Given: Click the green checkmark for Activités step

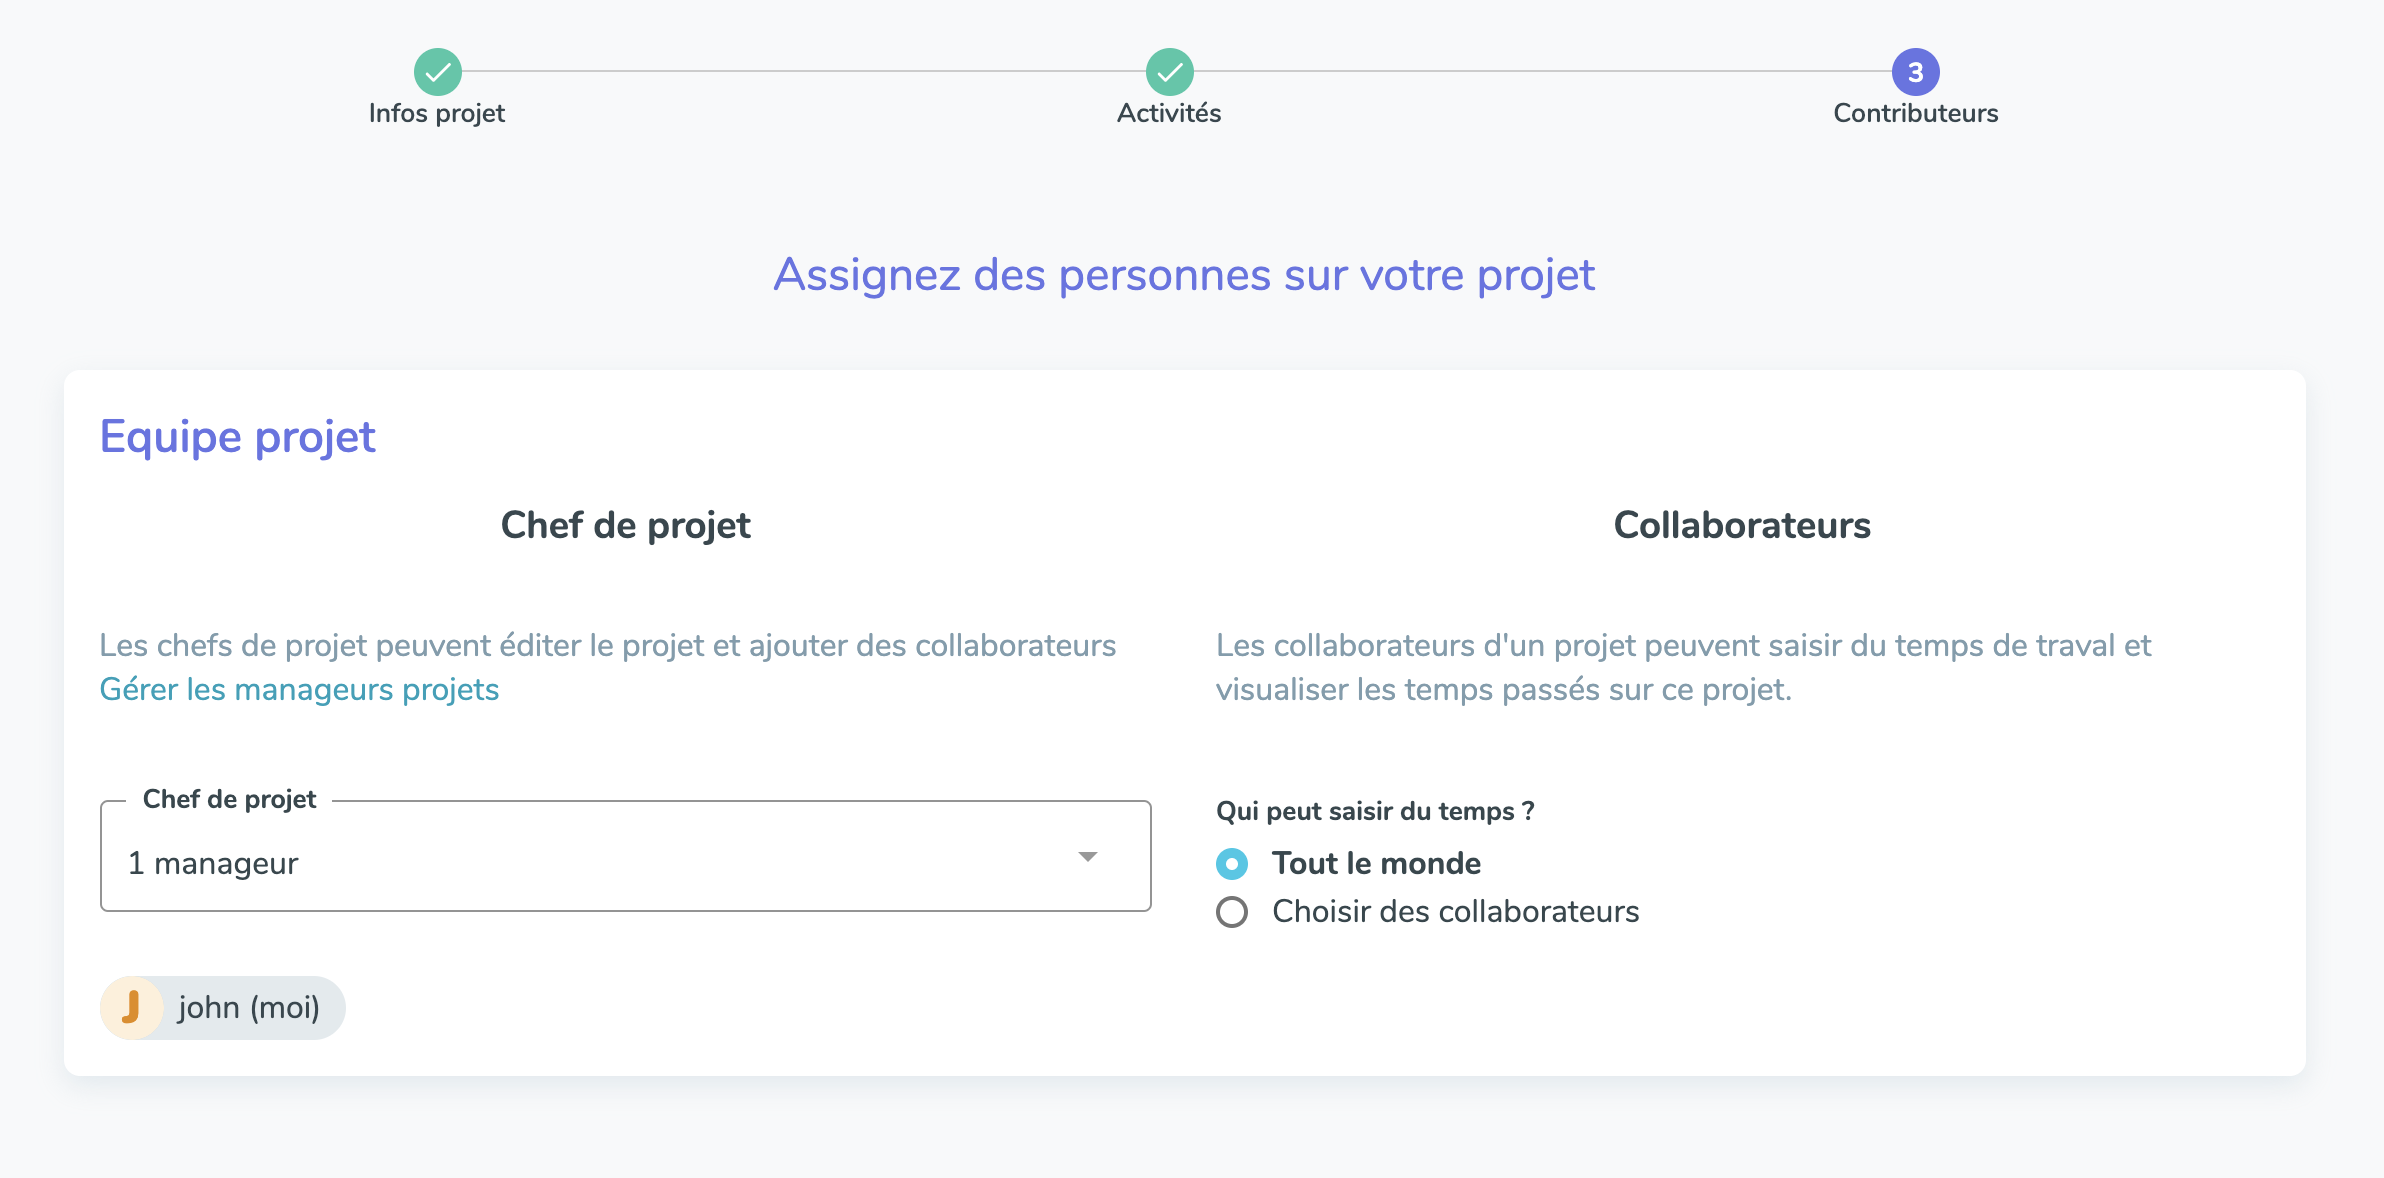Looking at the screenshot, I should pos(1170,72).
